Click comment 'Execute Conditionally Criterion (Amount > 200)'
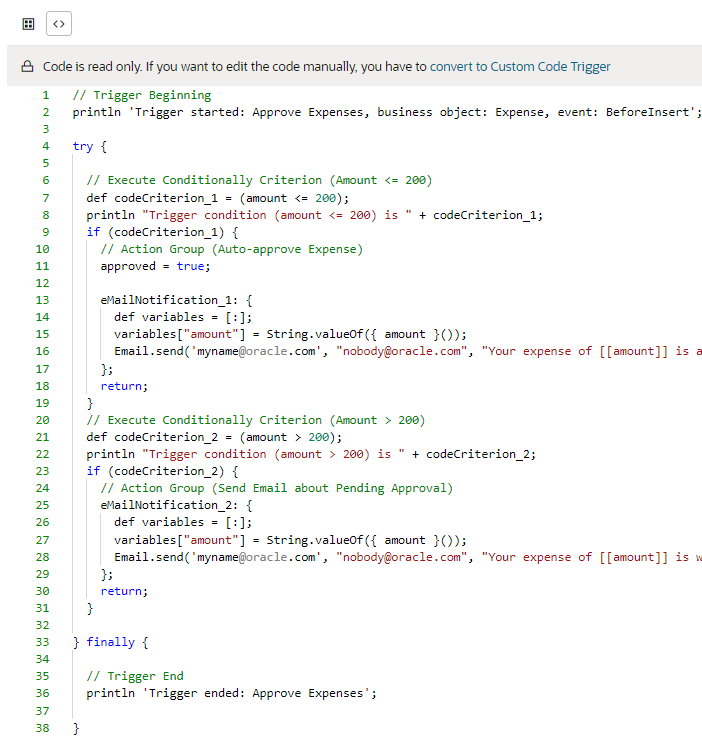This screenshot has width=702, height=739. click(256, 420)
